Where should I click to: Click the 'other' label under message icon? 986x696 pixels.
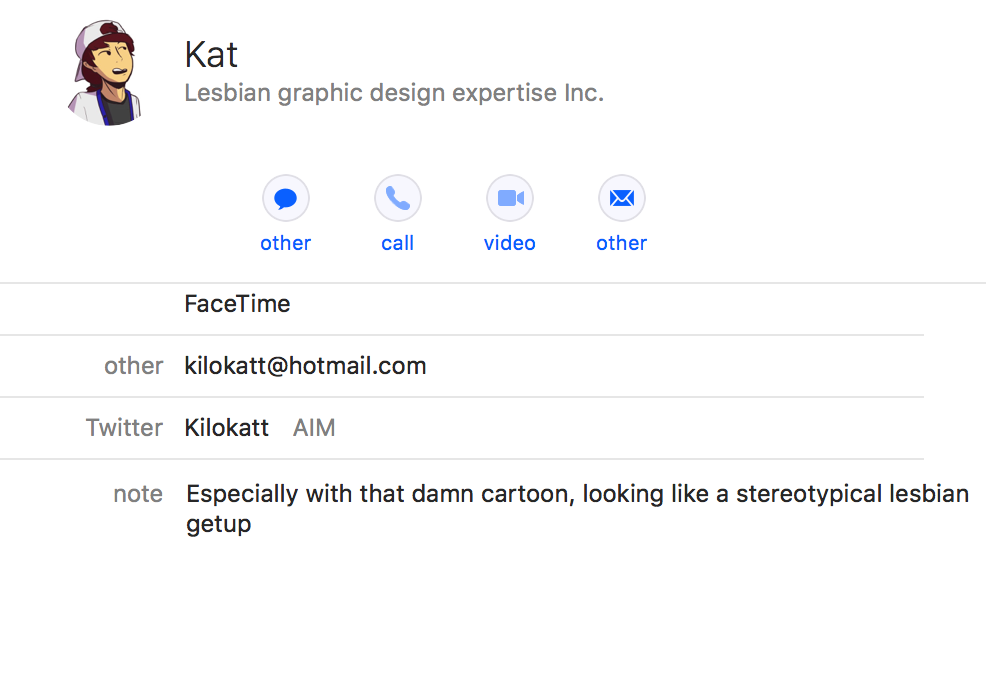(285, 243)
